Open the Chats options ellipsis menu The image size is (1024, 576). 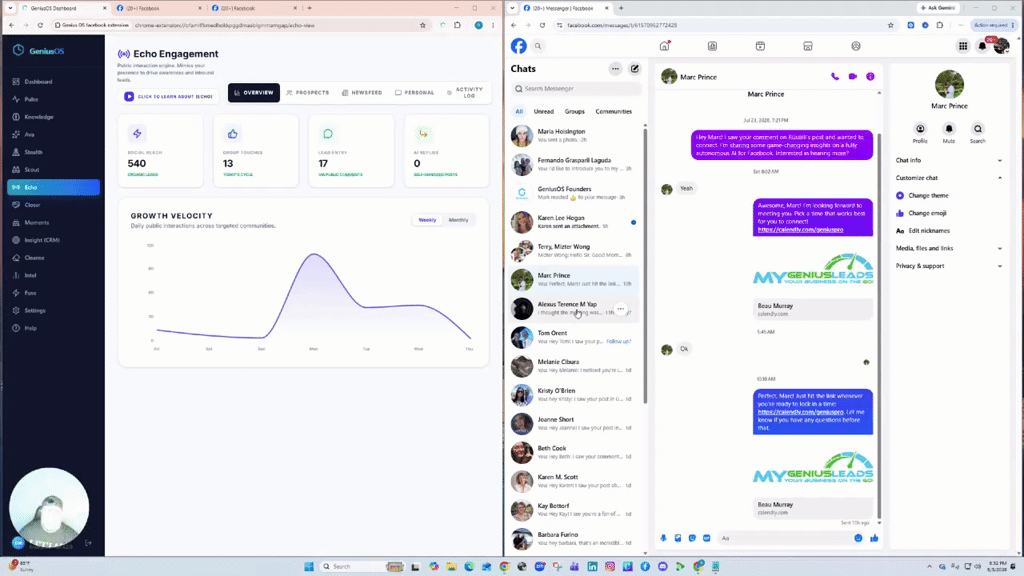[x=615, y=69]
